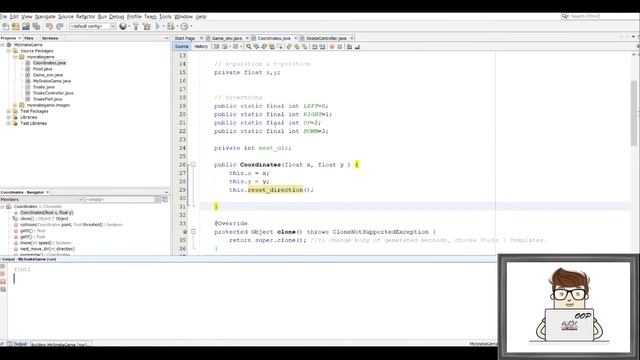Open dropdown arrow next to Debug icon
Image resolution: width=640 pixels, height=360 pixels.
[177, 27]
